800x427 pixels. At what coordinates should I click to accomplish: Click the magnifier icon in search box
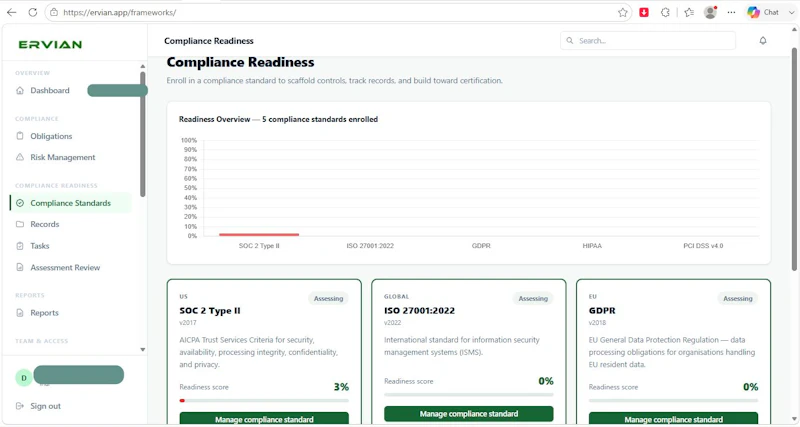coord(570,40)
